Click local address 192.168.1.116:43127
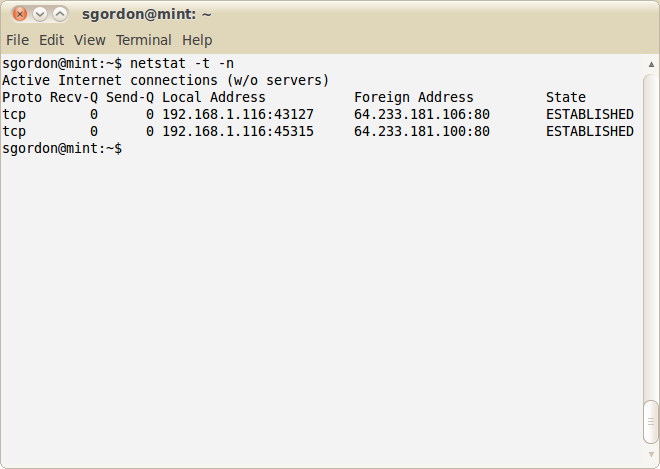 (x=238, y=115)
